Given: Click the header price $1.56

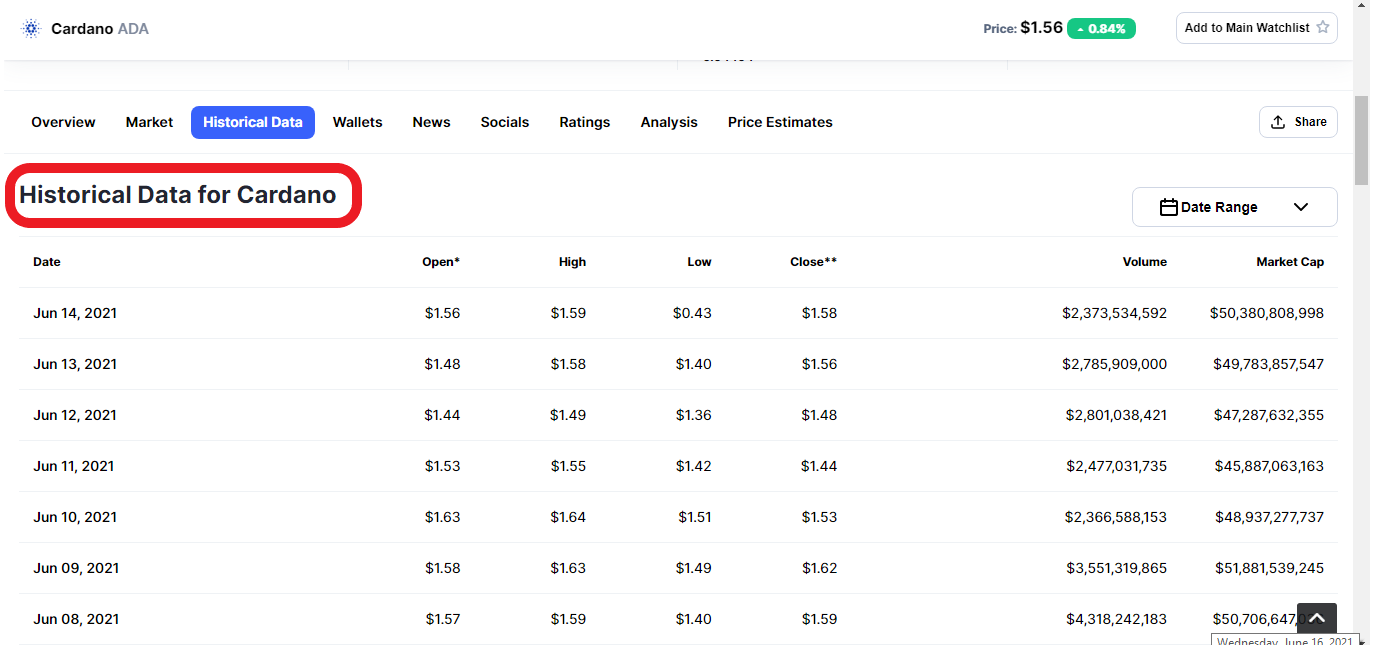Looking at the screenshot, I should (x=1041, y=28).
